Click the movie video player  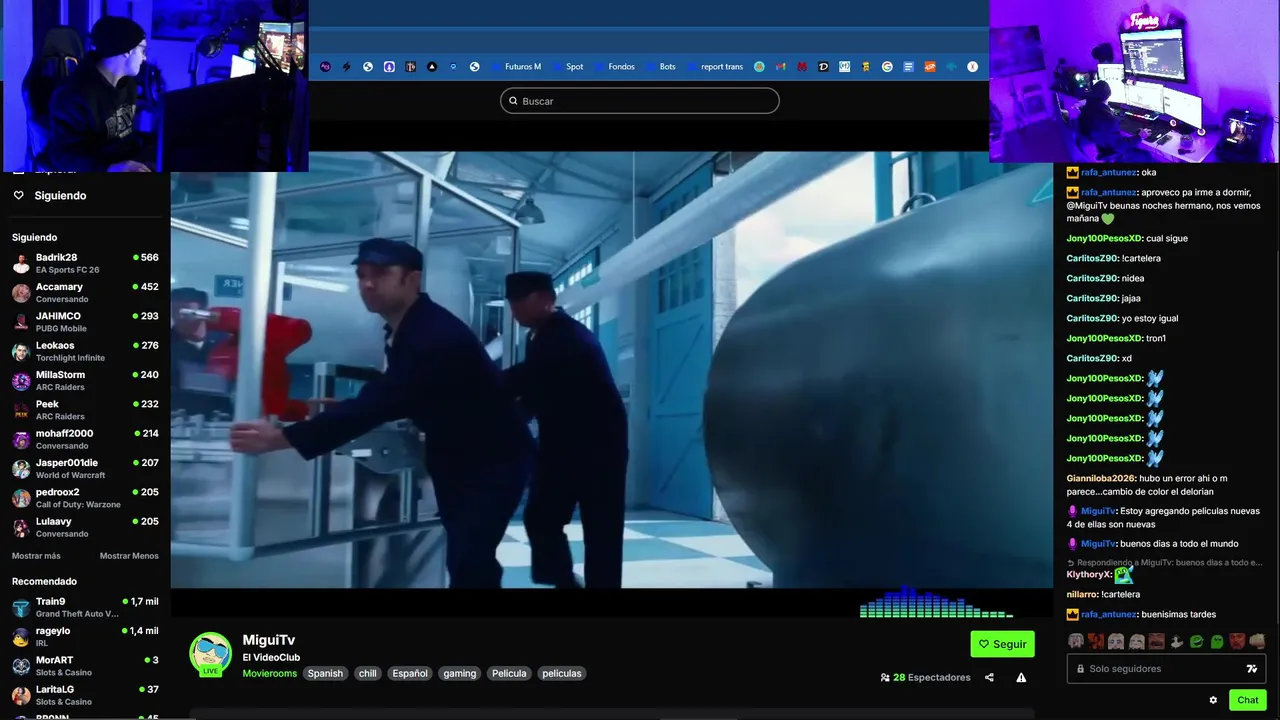coord(612,370)
